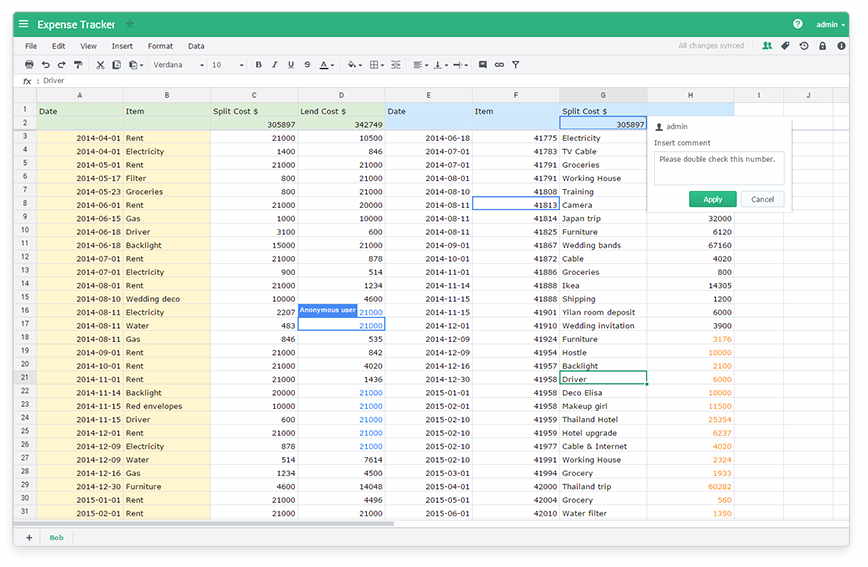868x567 pixels.
Task: Click the cut scissors icon
Action: pyautogui.click(x=100, y=65)
